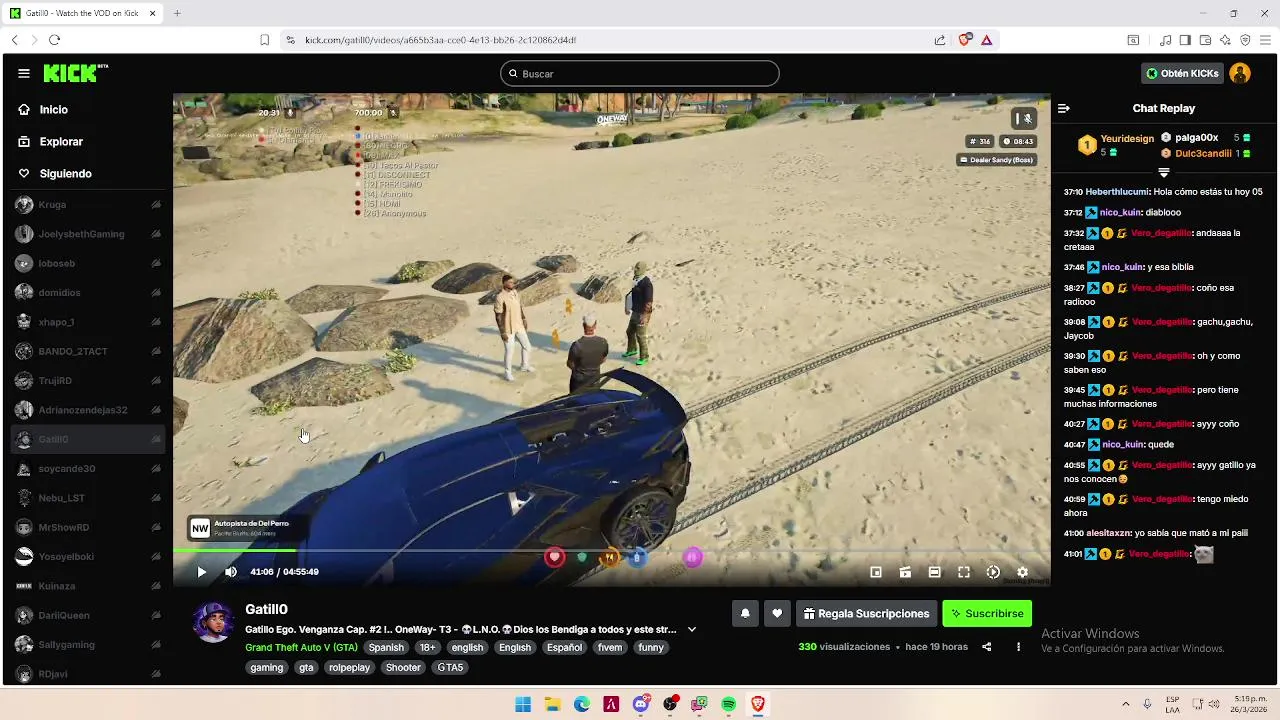
Task: Expand the stream title dropdown
Action: click(x=691, y=630)
